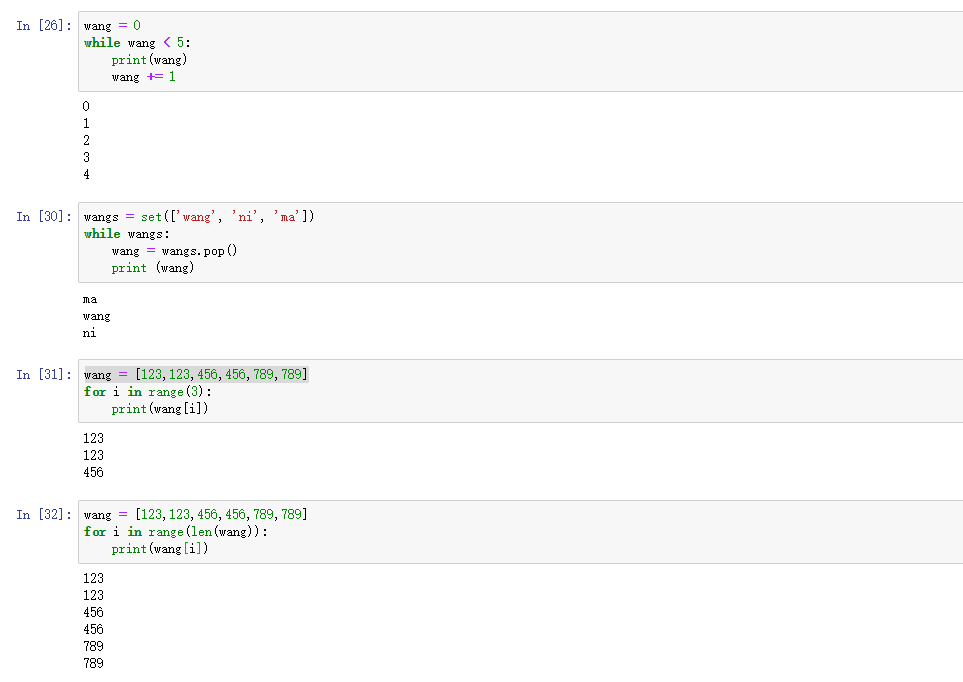The height and width of the screenshot is (682, 963).
Task: Click the '456' output of cell 31
Action: tap(93, 473)
